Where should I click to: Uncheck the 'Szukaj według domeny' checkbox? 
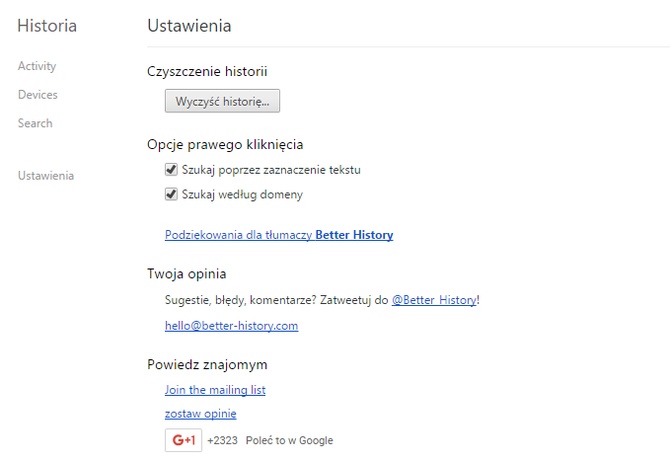(172, 194)
